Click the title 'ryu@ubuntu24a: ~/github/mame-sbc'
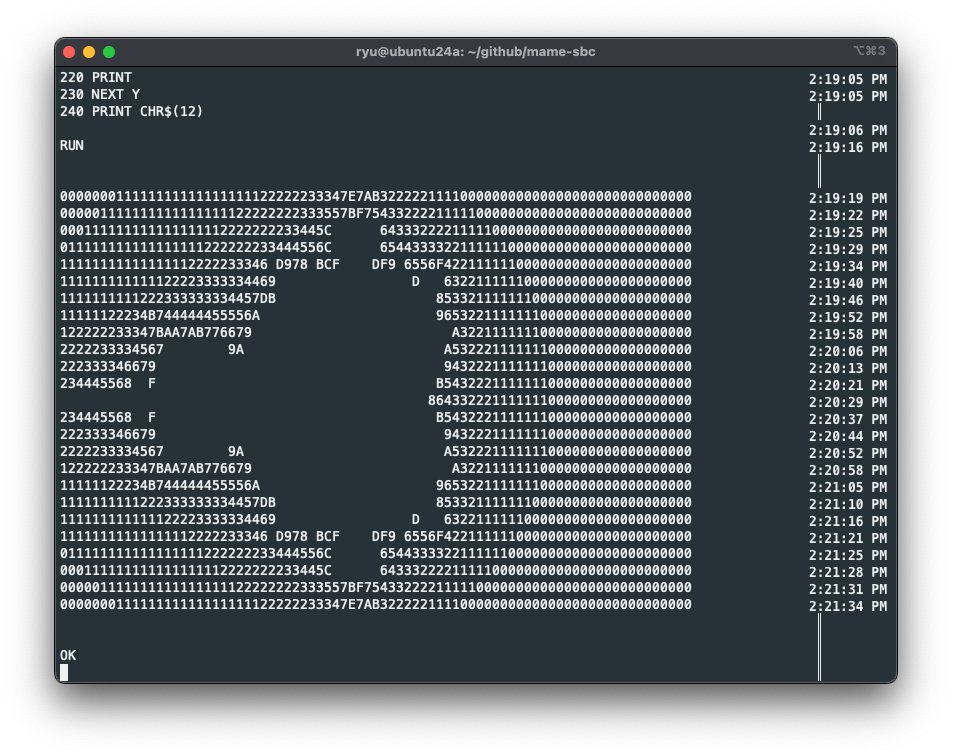 pyautogui.click(x=475, y=52)
